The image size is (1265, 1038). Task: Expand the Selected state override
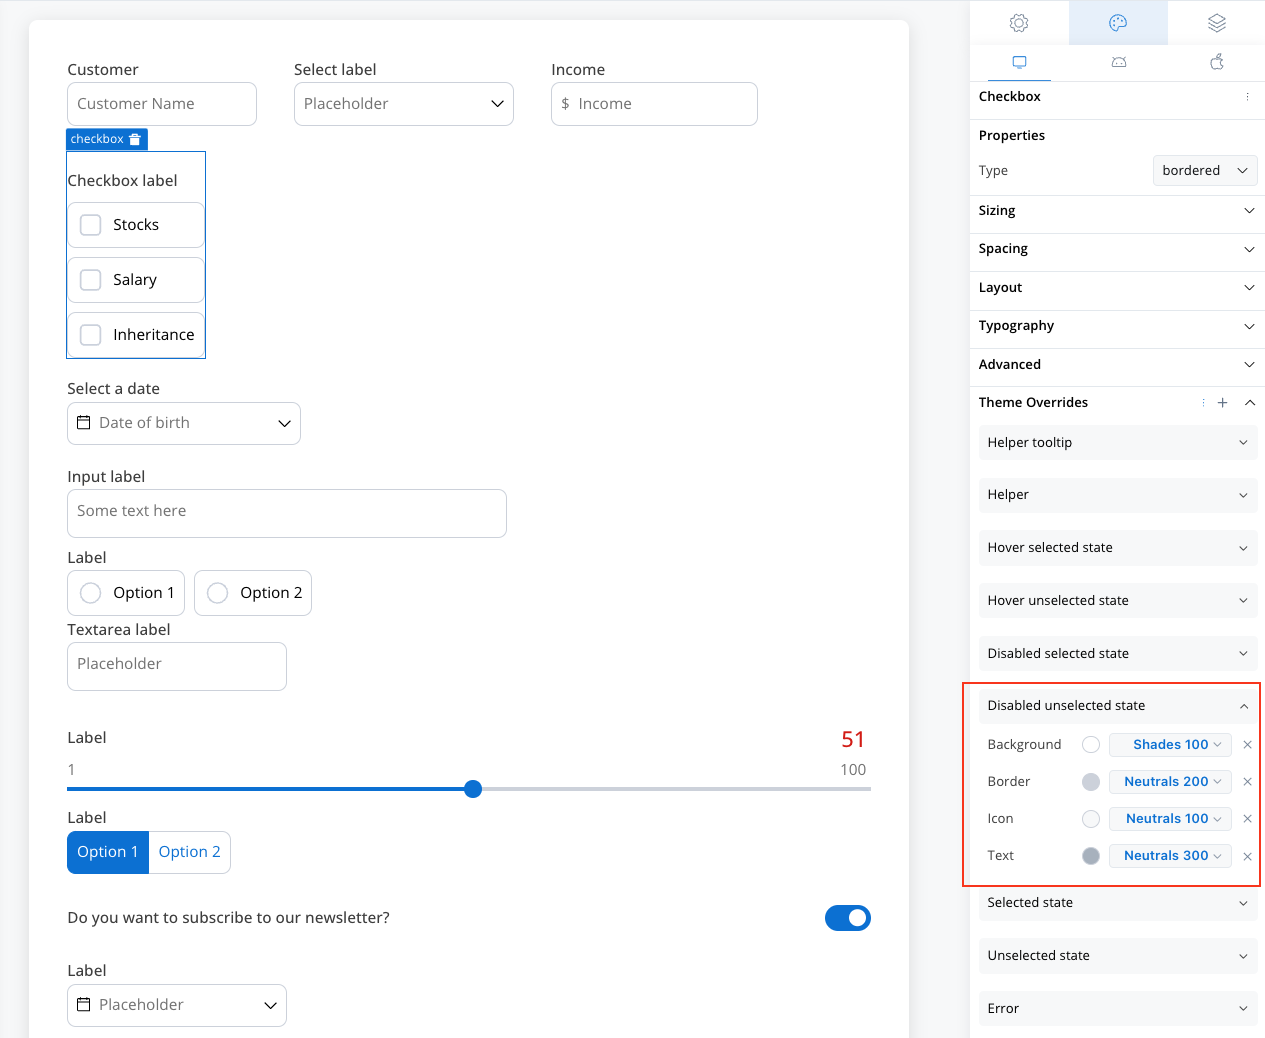pyautogui.click(x=1118, y=903)
